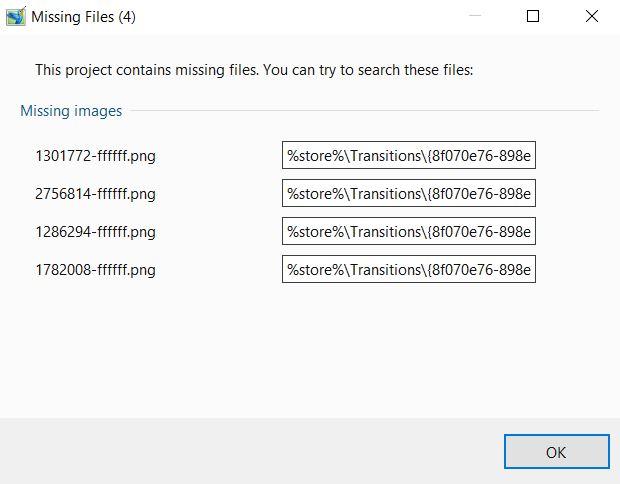Click the empty area below the file list
The width and height of the screenshot is (620, 484).
(x=300, y=350)
